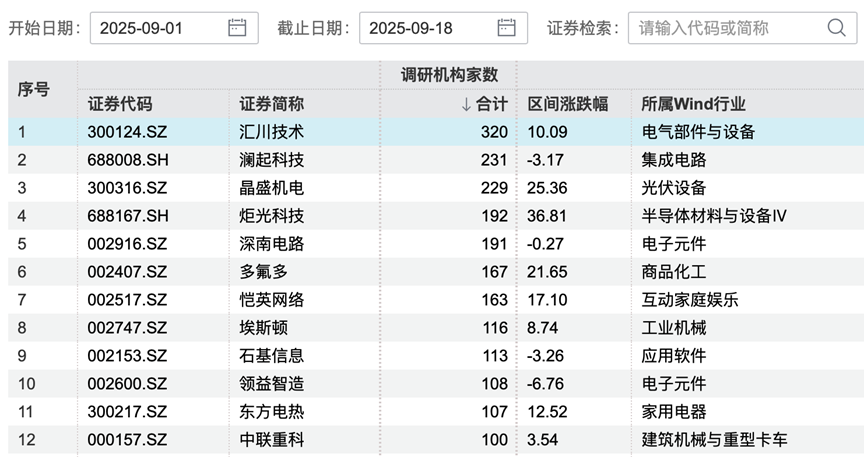Click the 所属Wind行业 column header

693,104
